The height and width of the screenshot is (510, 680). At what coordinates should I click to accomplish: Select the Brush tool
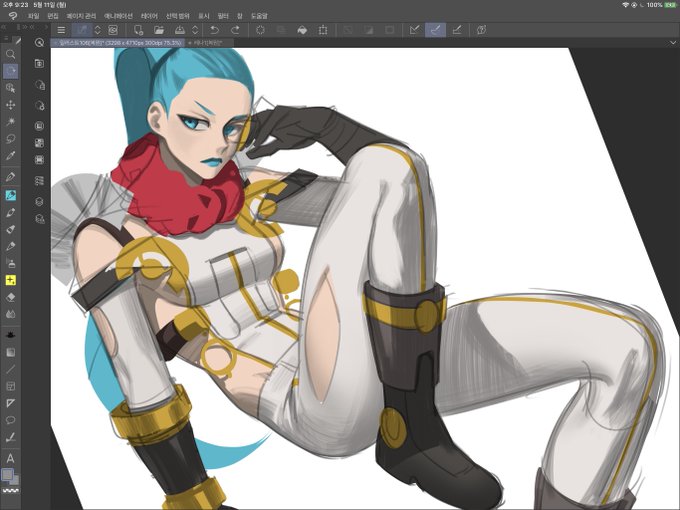pyautogui.click(x=10, y=212)
